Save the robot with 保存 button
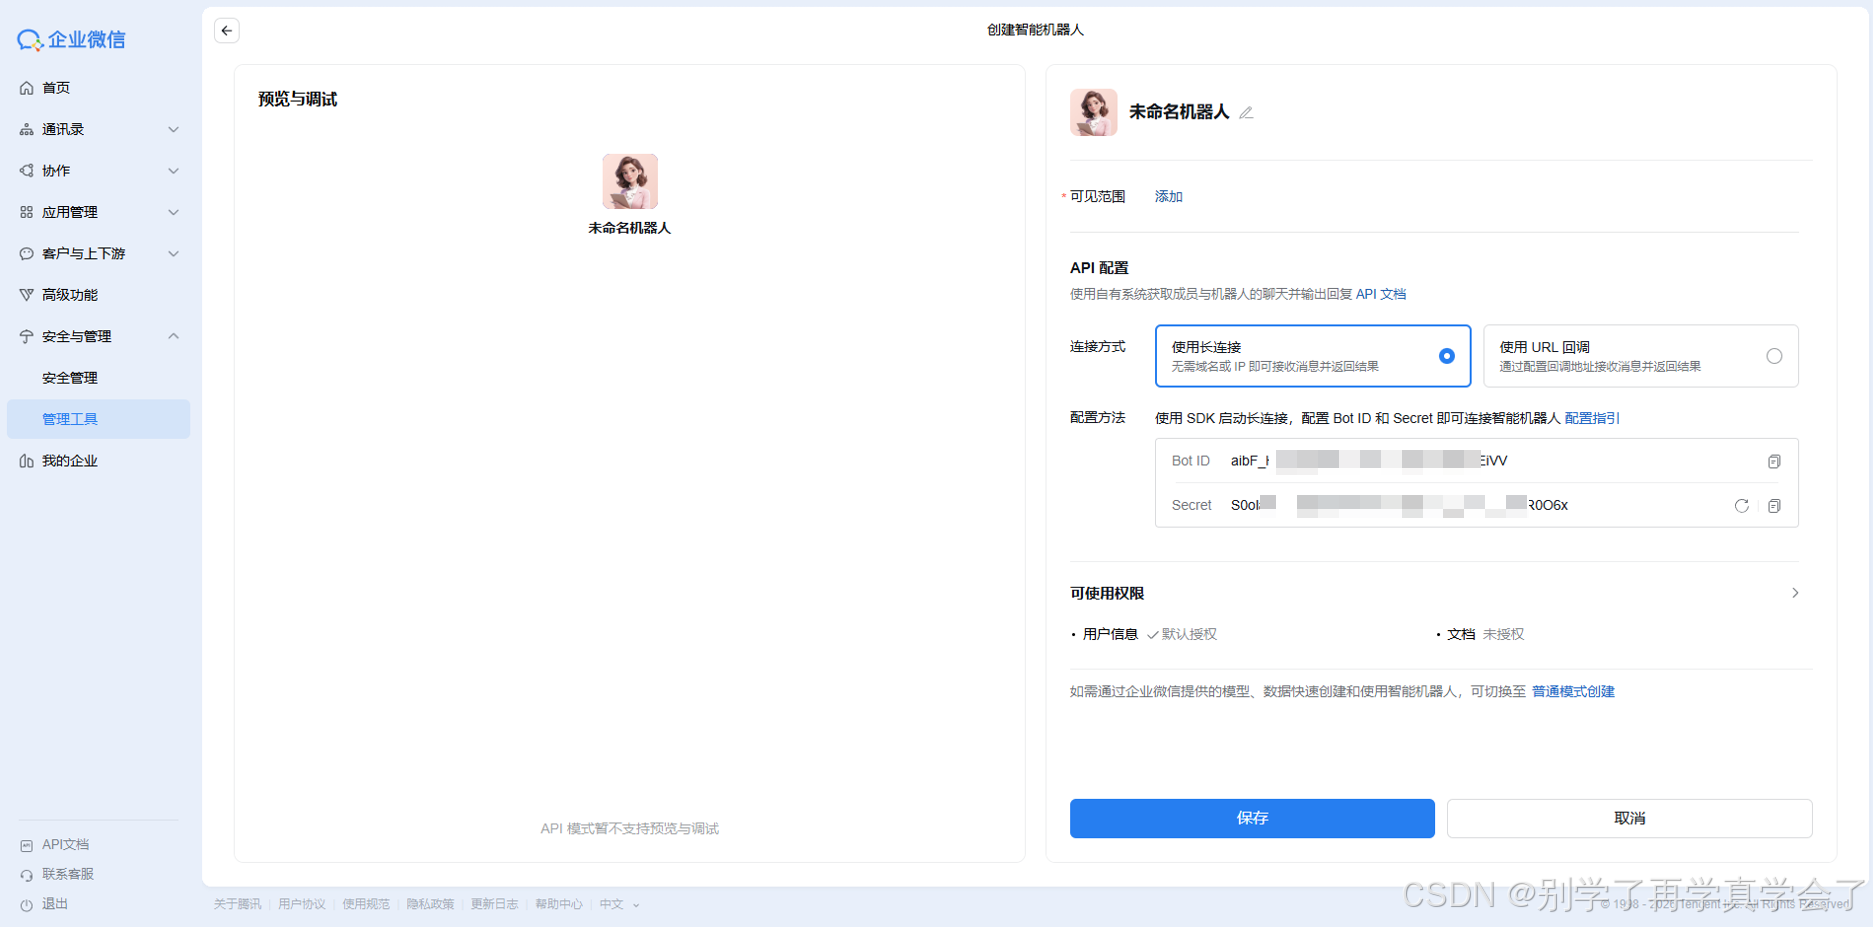Viewport: 1873px width, 927px height. 1251,818
